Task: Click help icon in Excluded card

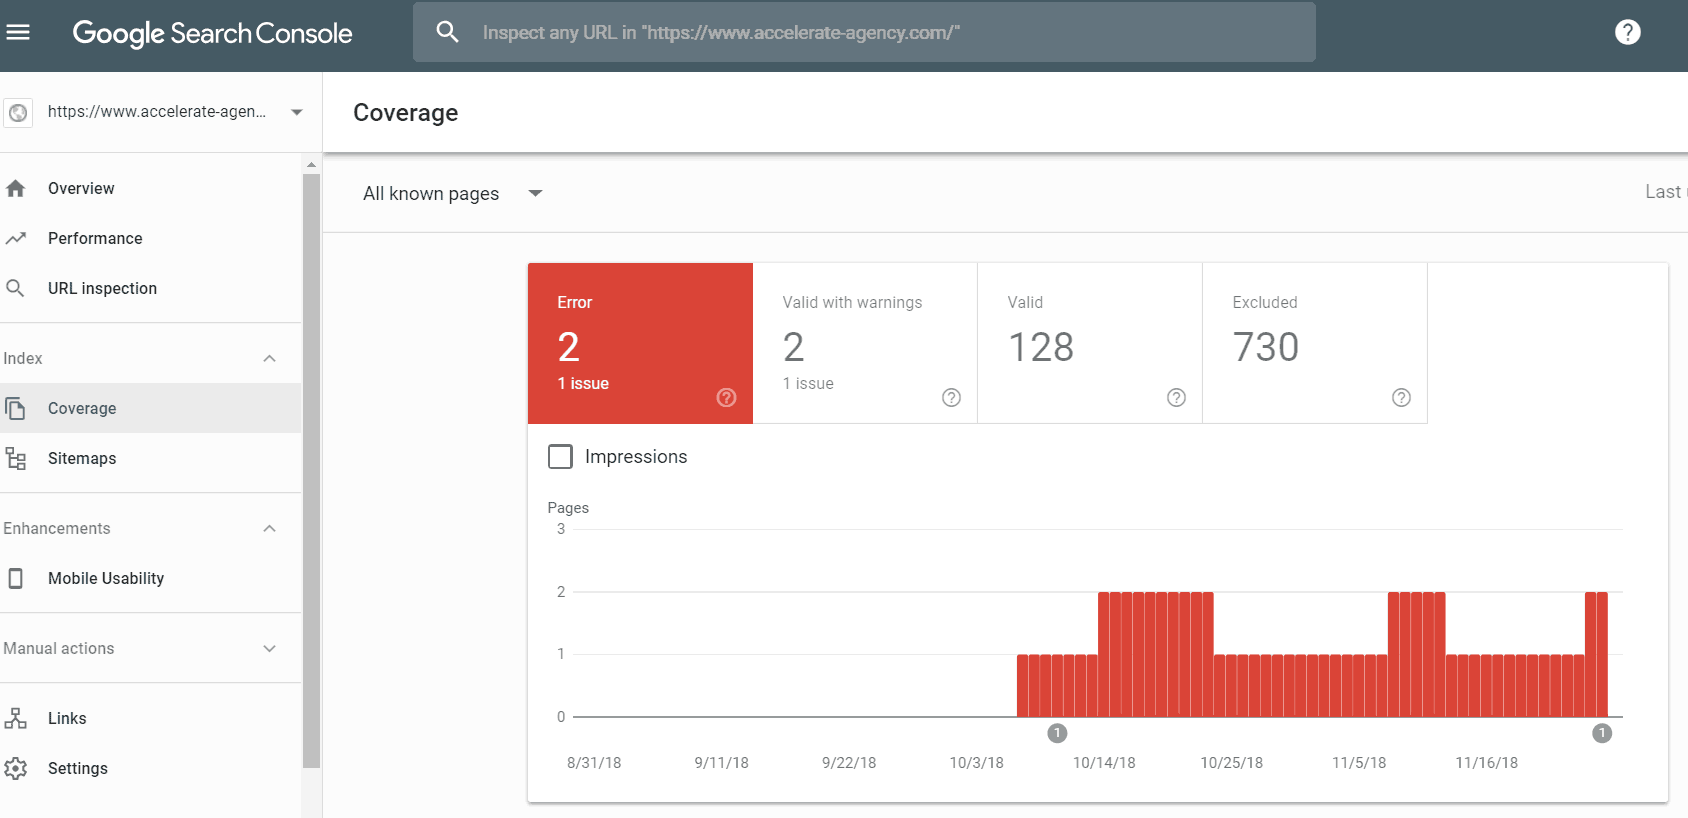Action: 1401,398
